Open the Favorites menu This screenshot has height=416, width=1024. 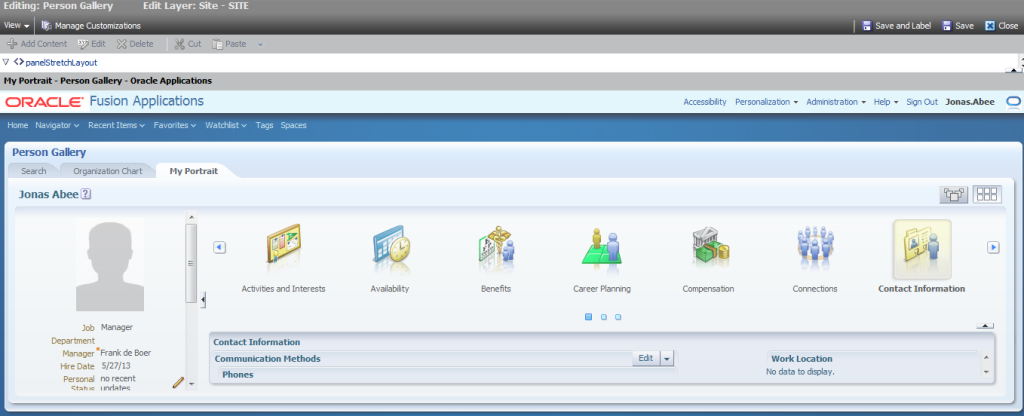(x=175, y=125)
